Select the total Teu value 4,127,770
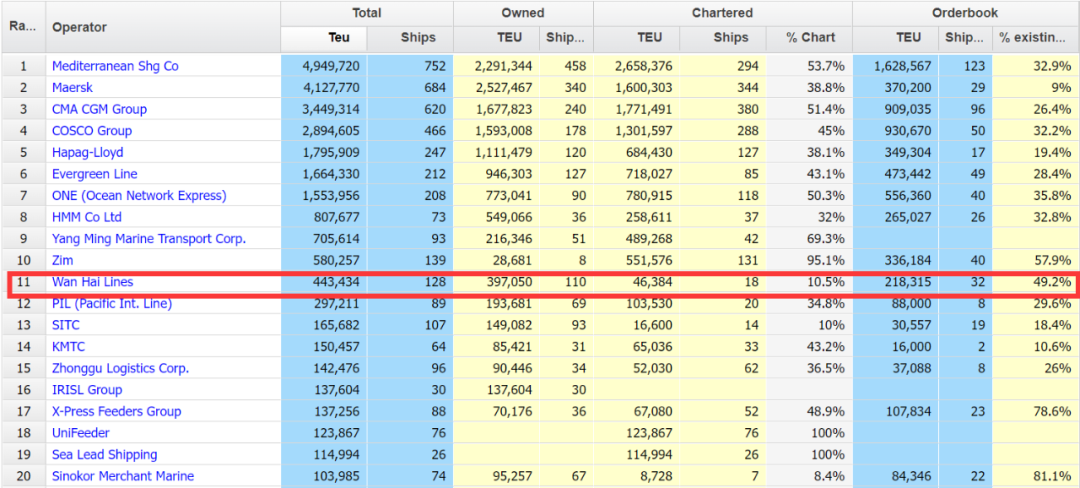The height and width of the screenshot is (488, 1080). click(331, 87)
